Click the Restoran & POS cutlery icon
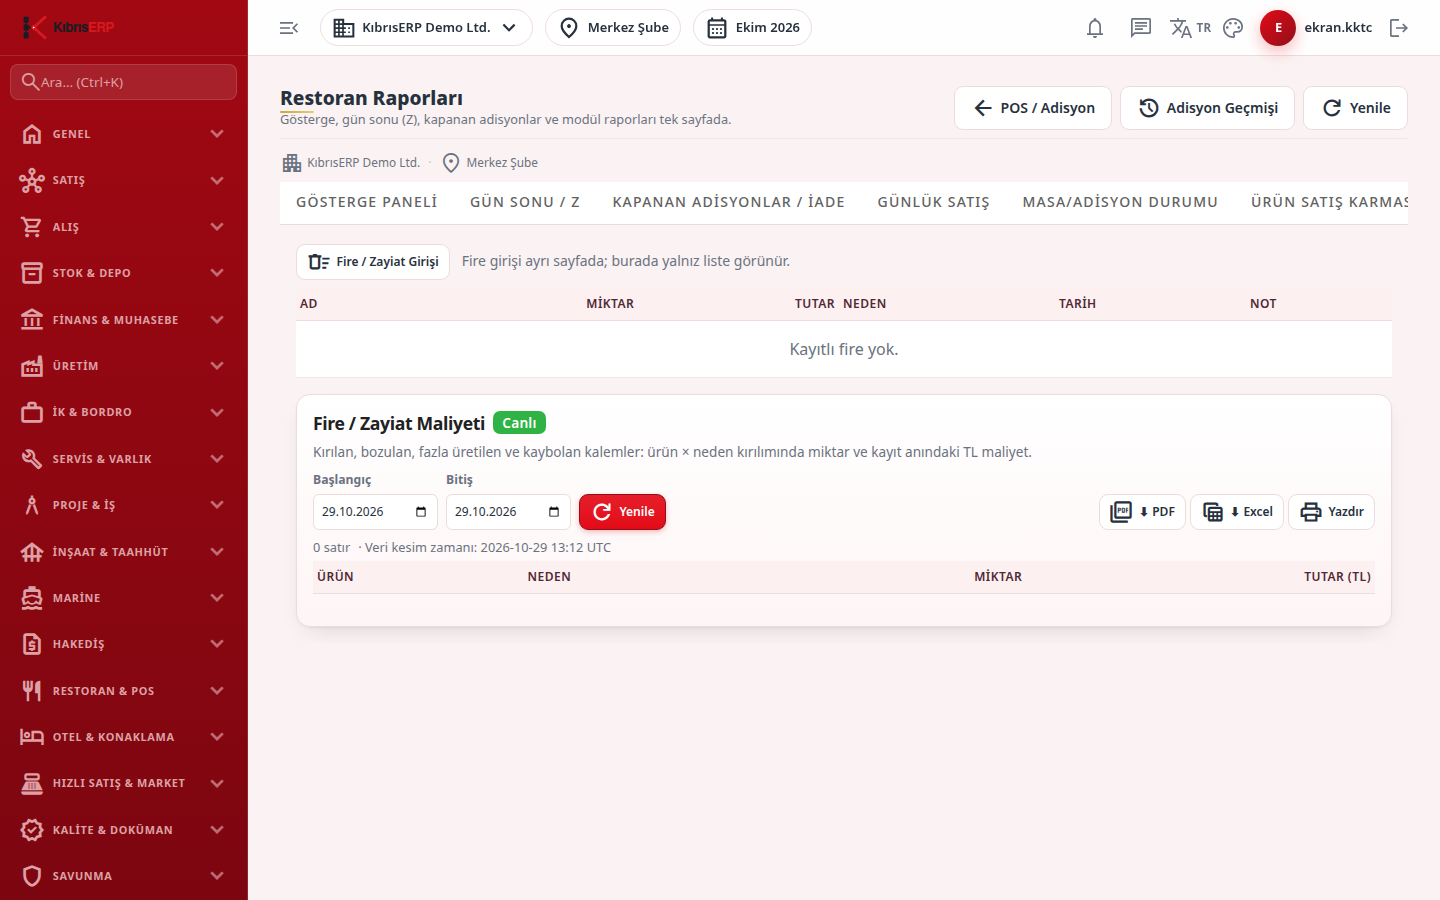The width and height of the screenshot is (1440, 900). 32,691
